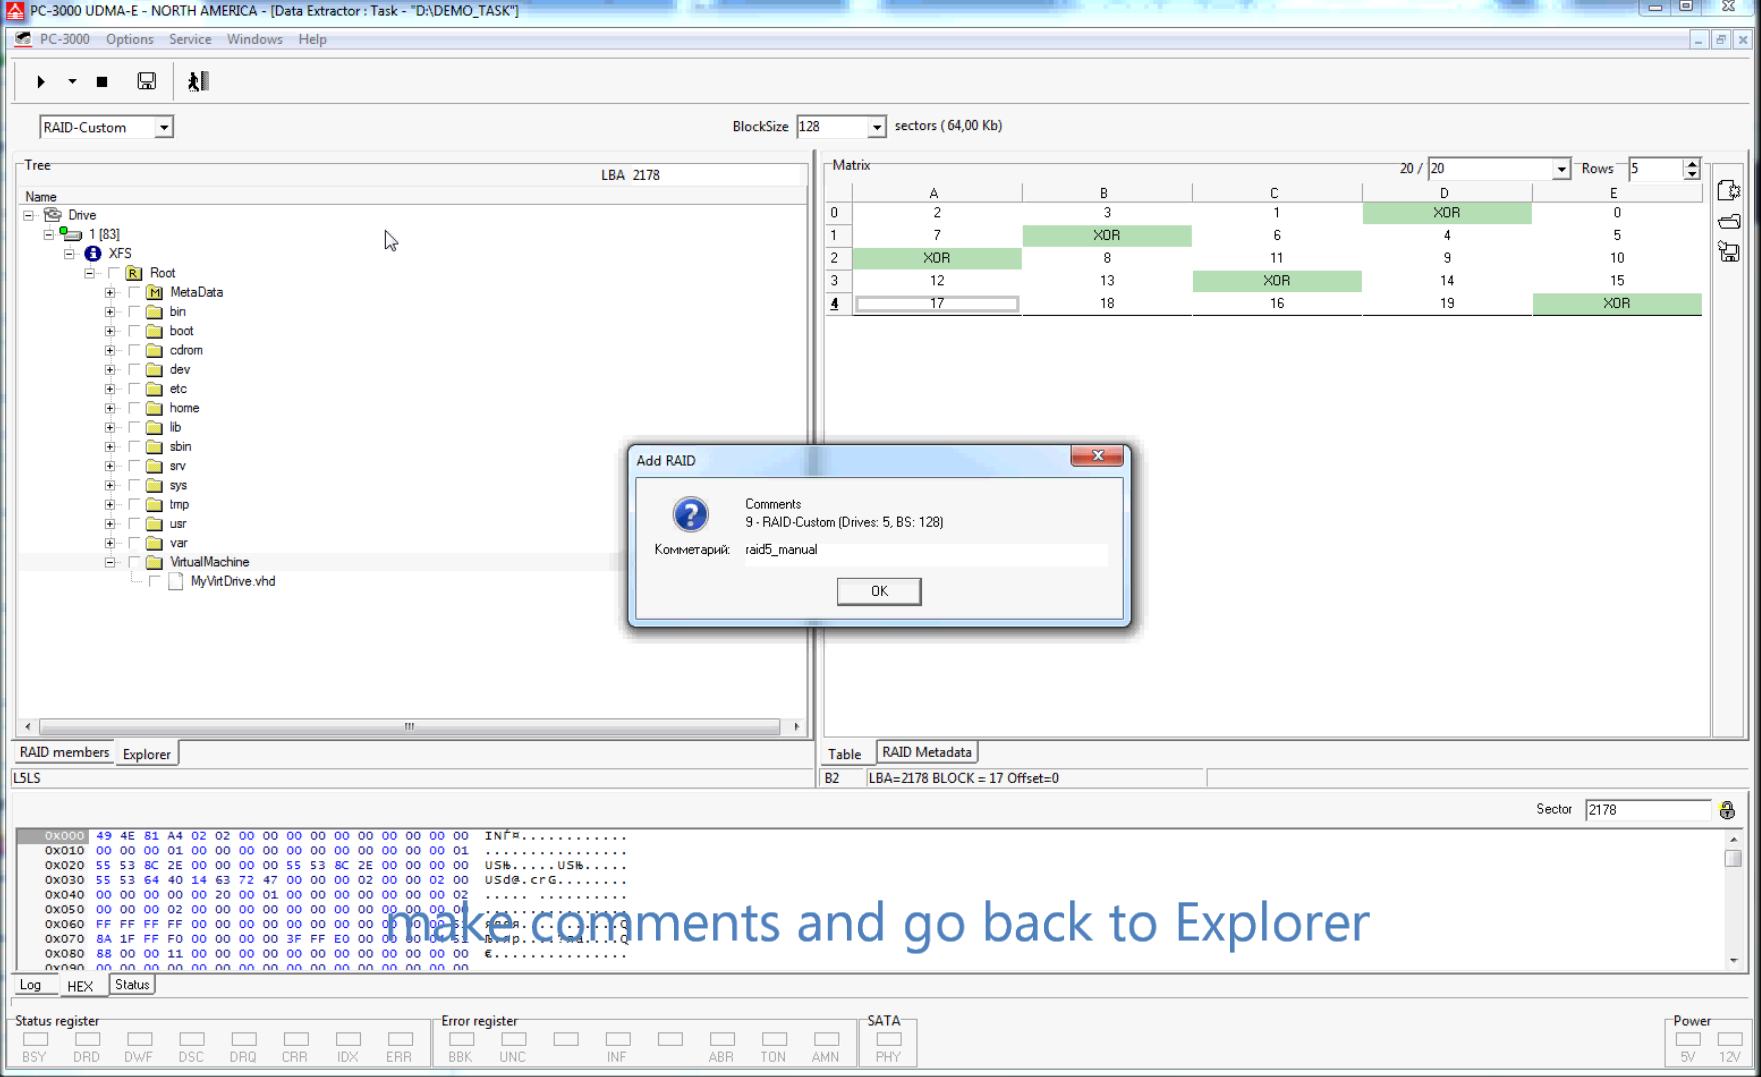Open the Windows menu
Image resolution: width=1761 pixels, height=1077 pixels.
[254, 39]
